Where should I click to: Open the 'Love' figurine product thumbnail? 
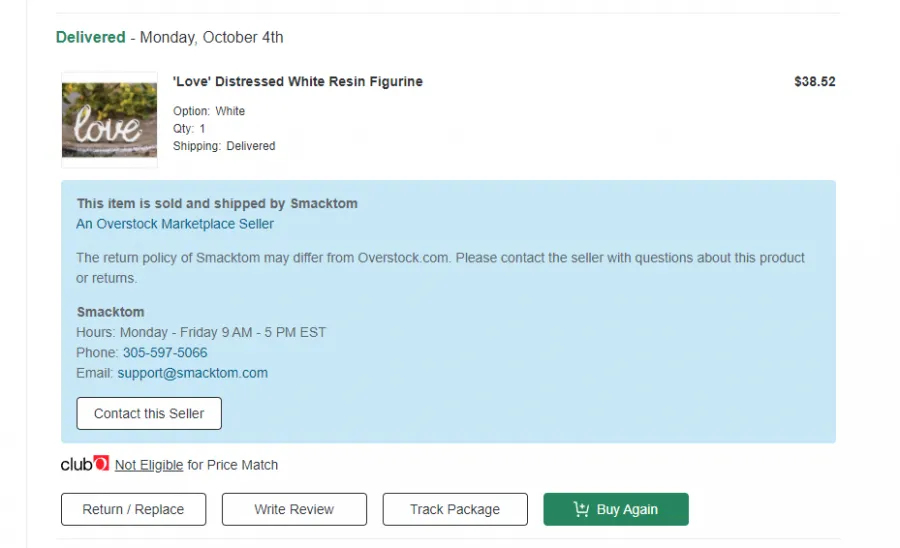pos(109,120)
